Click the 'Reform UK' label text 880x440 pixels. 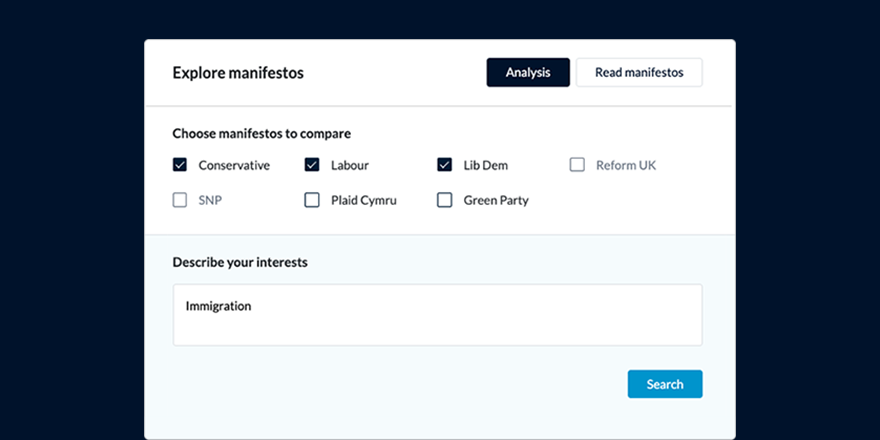tap(626, 165)
